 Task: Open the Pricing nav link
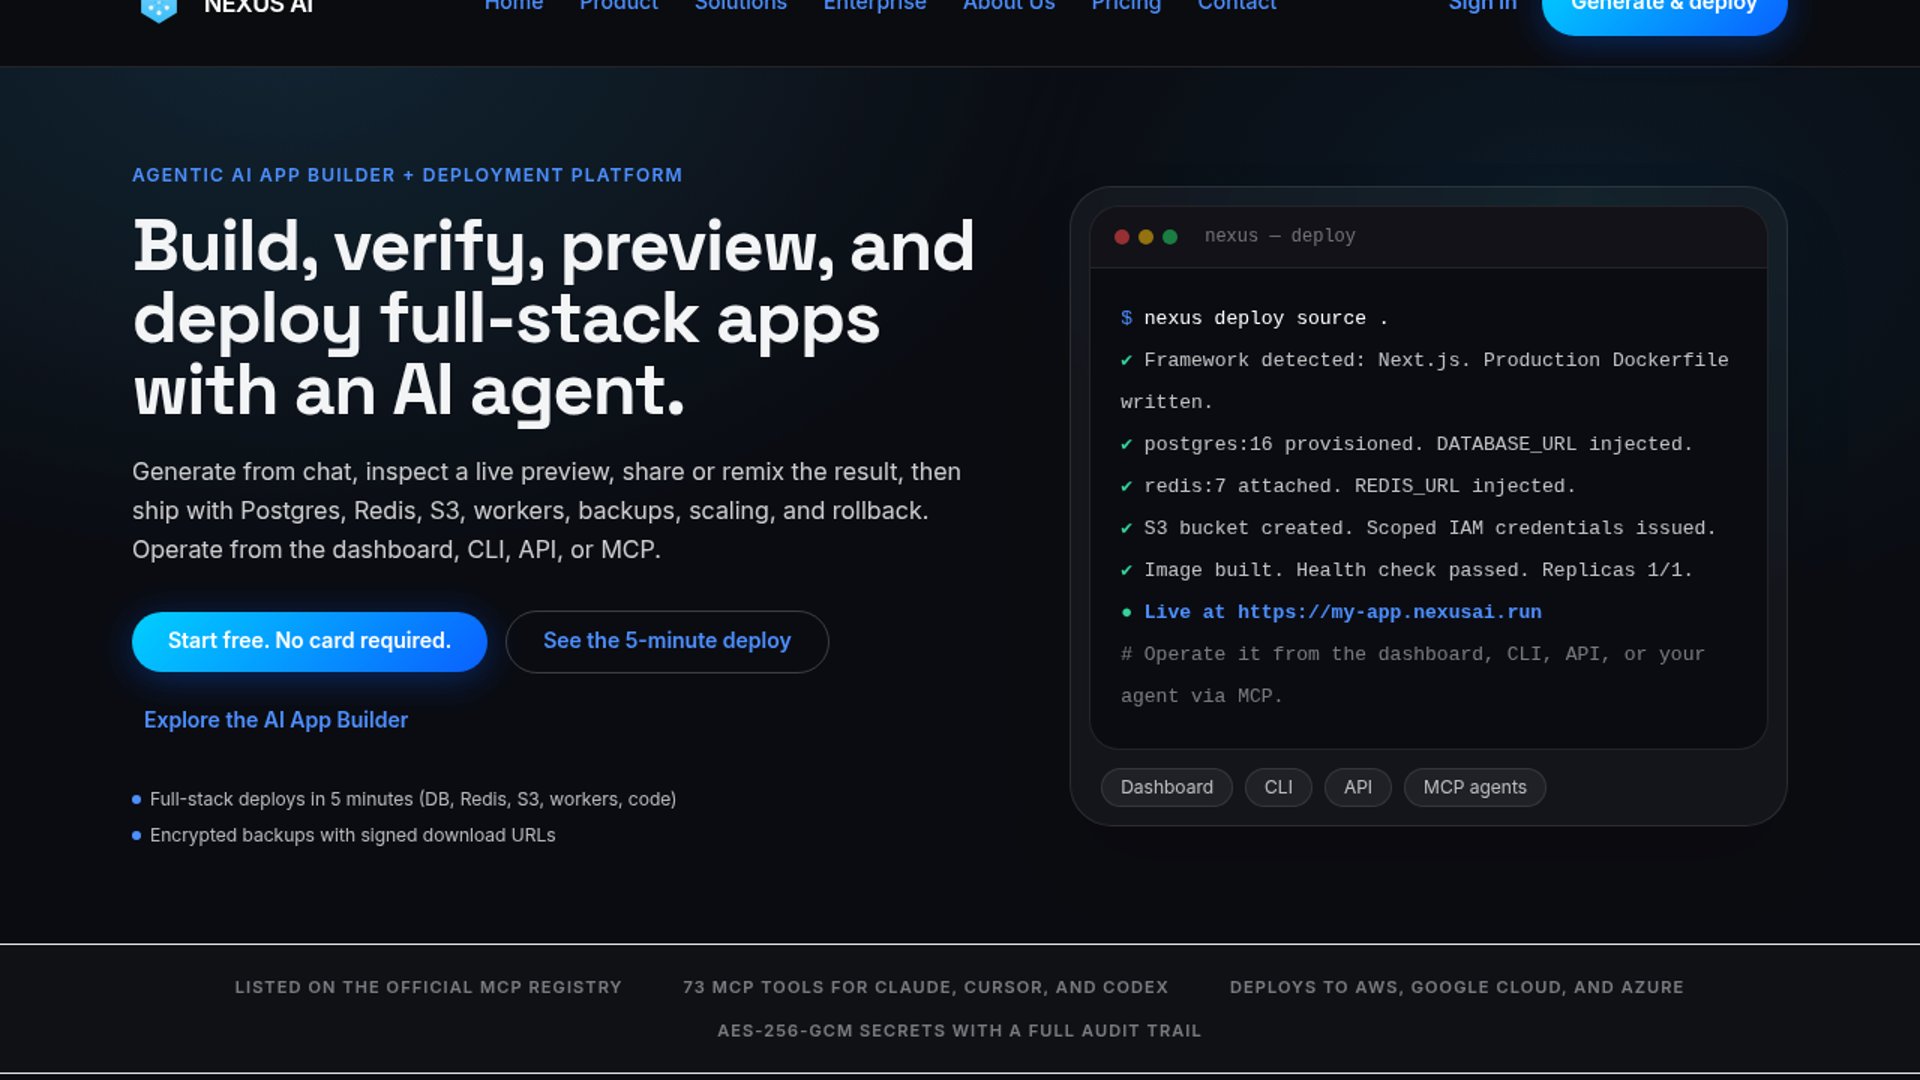tap(1125, 5)
